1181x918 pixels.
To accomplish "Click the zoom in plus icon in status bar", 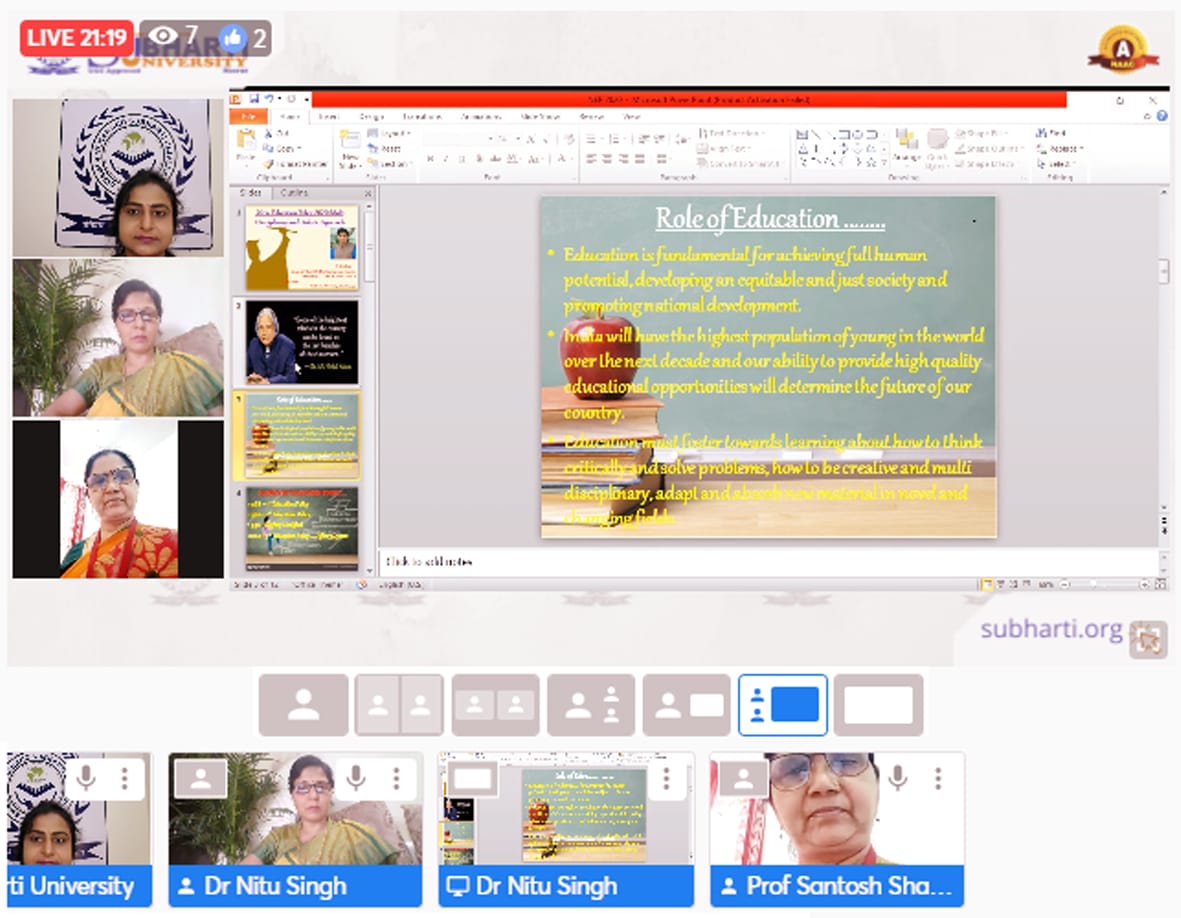I will tap(1144, 584).
